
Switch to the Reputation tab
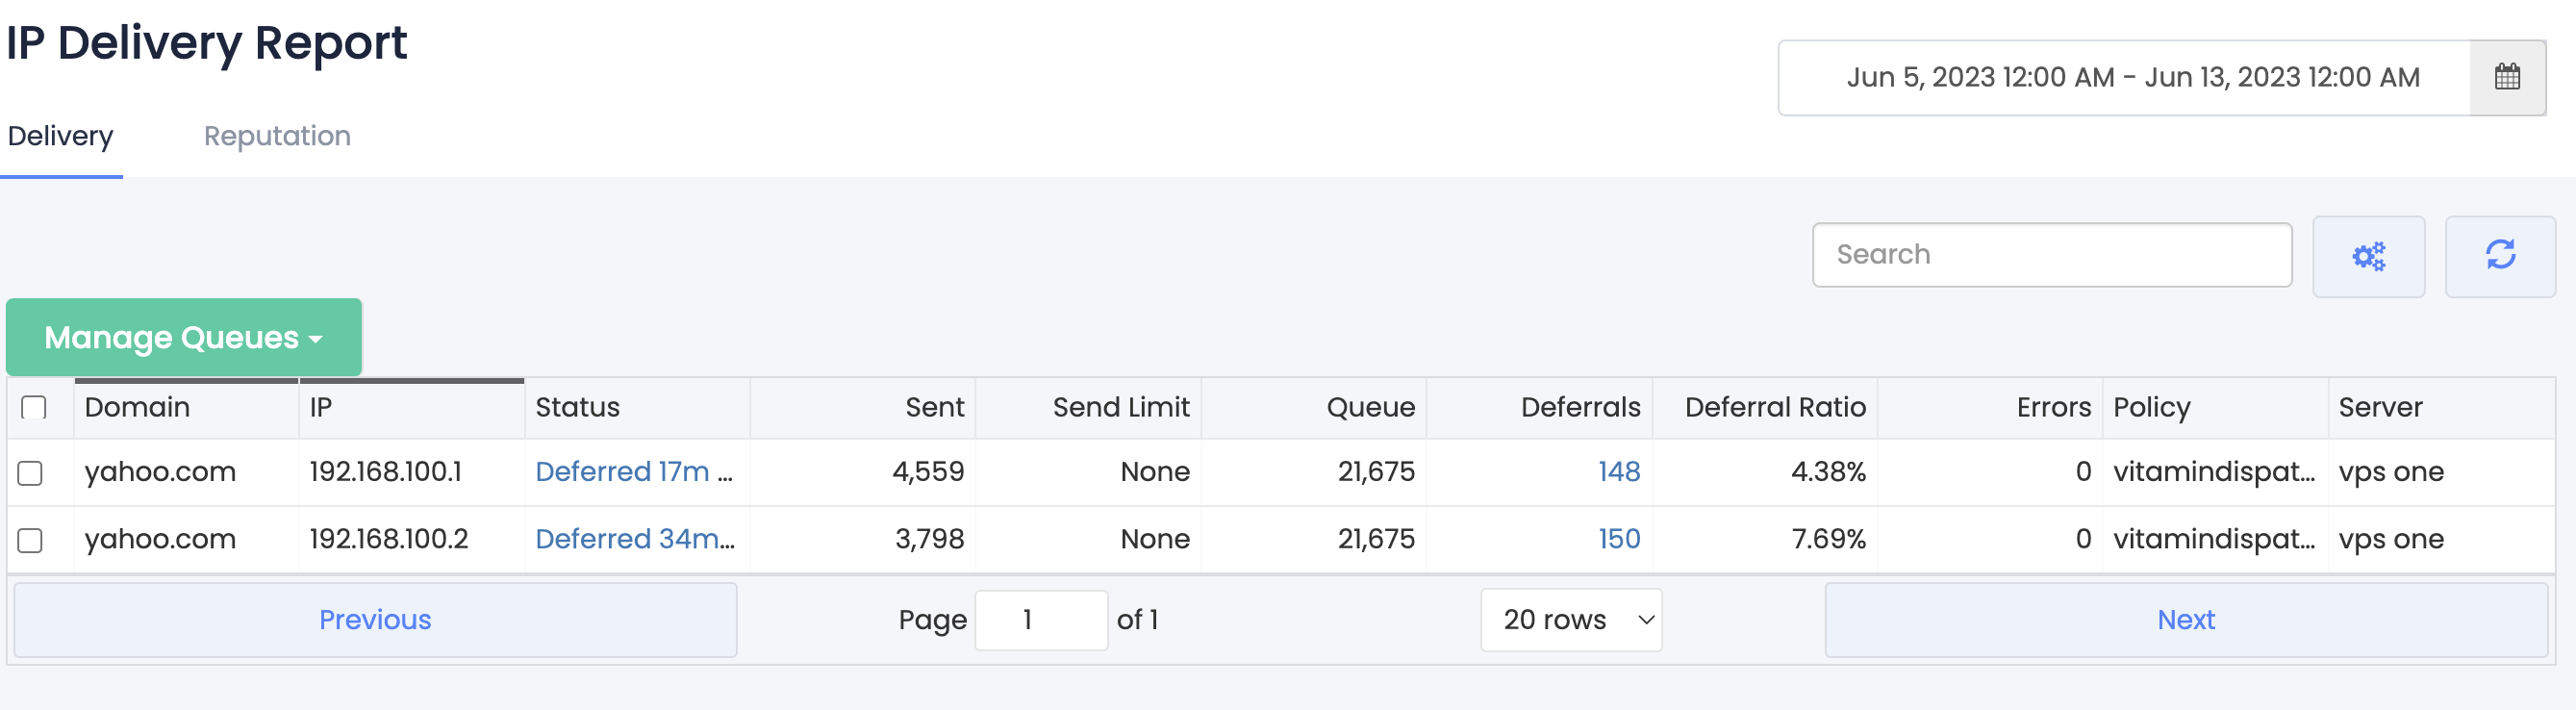[x=277, y=136]
